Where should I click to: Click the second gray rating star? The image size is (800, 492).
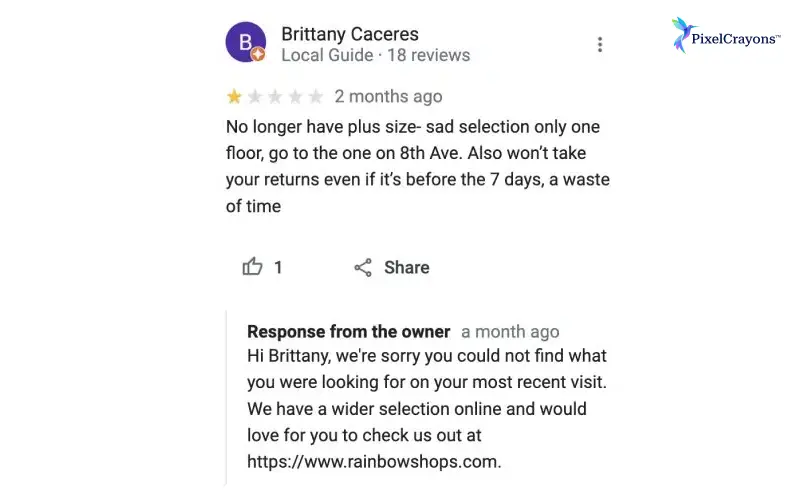coord(255,97)
